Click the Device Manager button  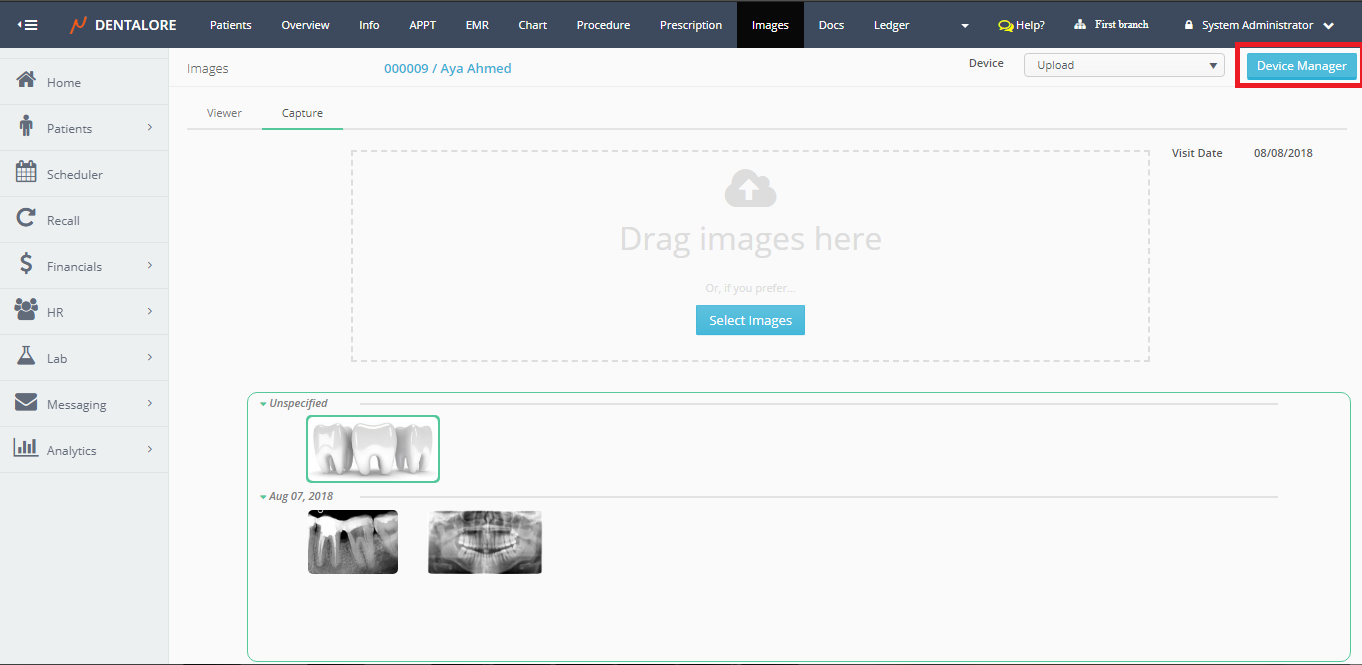click(x=1301, y=66)
